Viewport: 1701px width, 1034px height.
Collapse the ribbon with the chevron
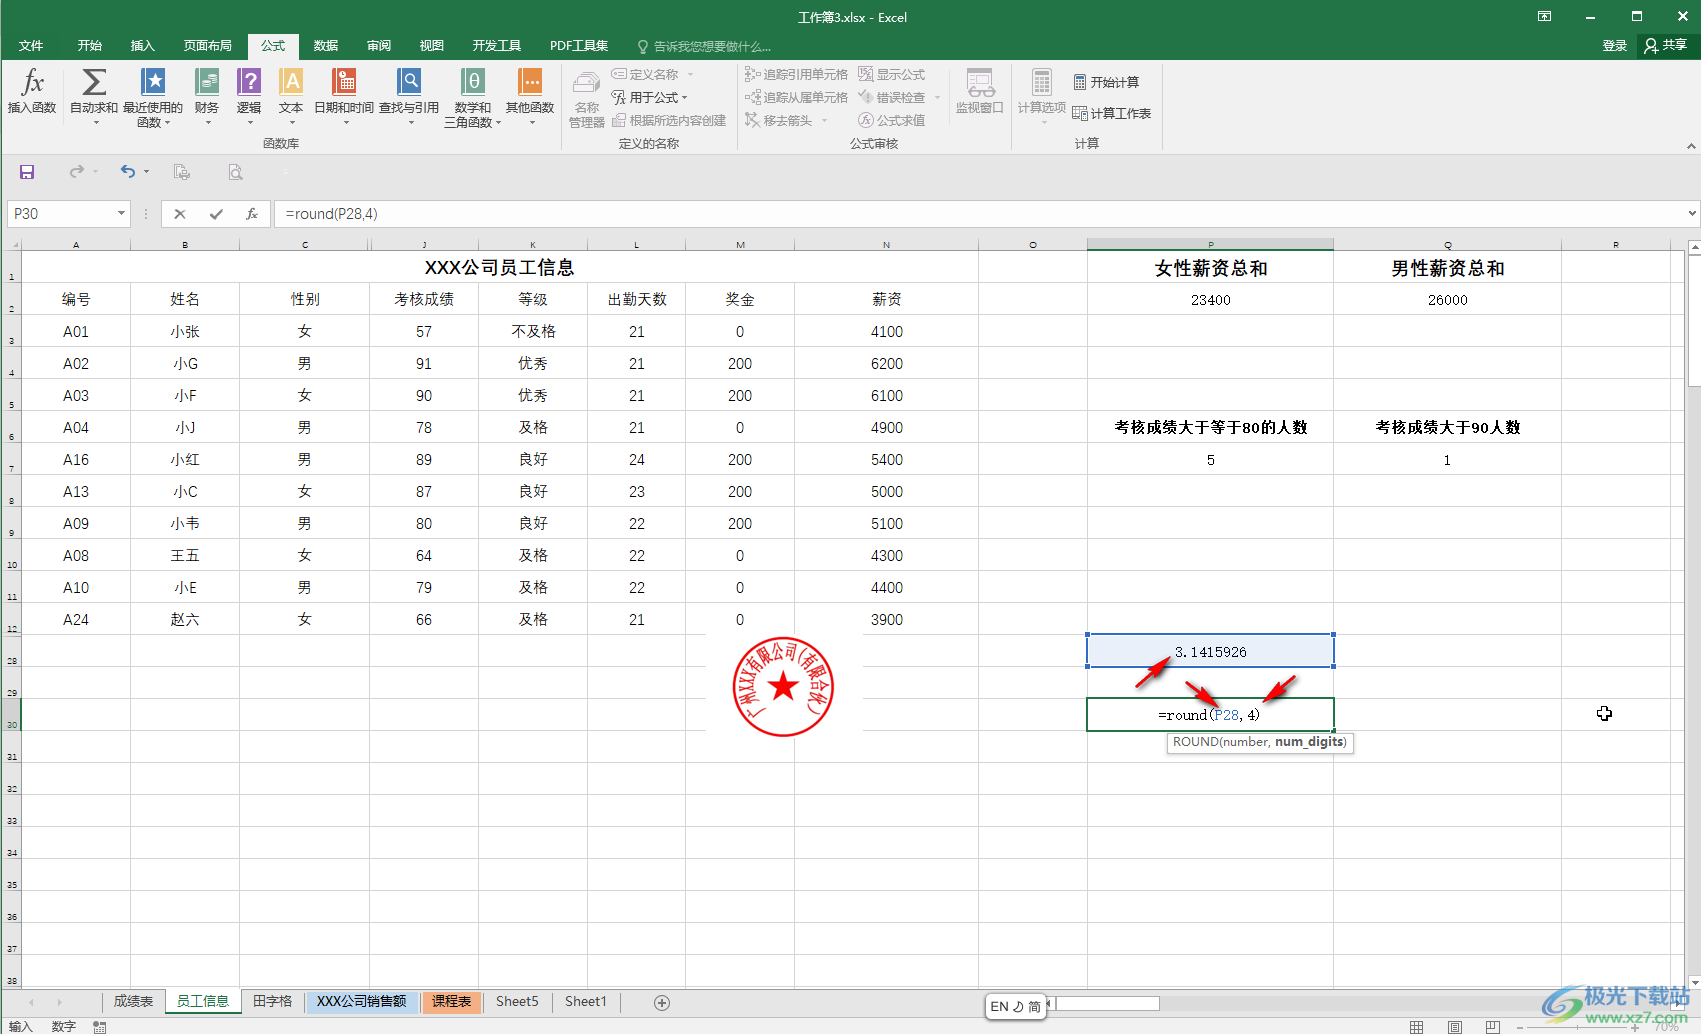(1691, 146)
